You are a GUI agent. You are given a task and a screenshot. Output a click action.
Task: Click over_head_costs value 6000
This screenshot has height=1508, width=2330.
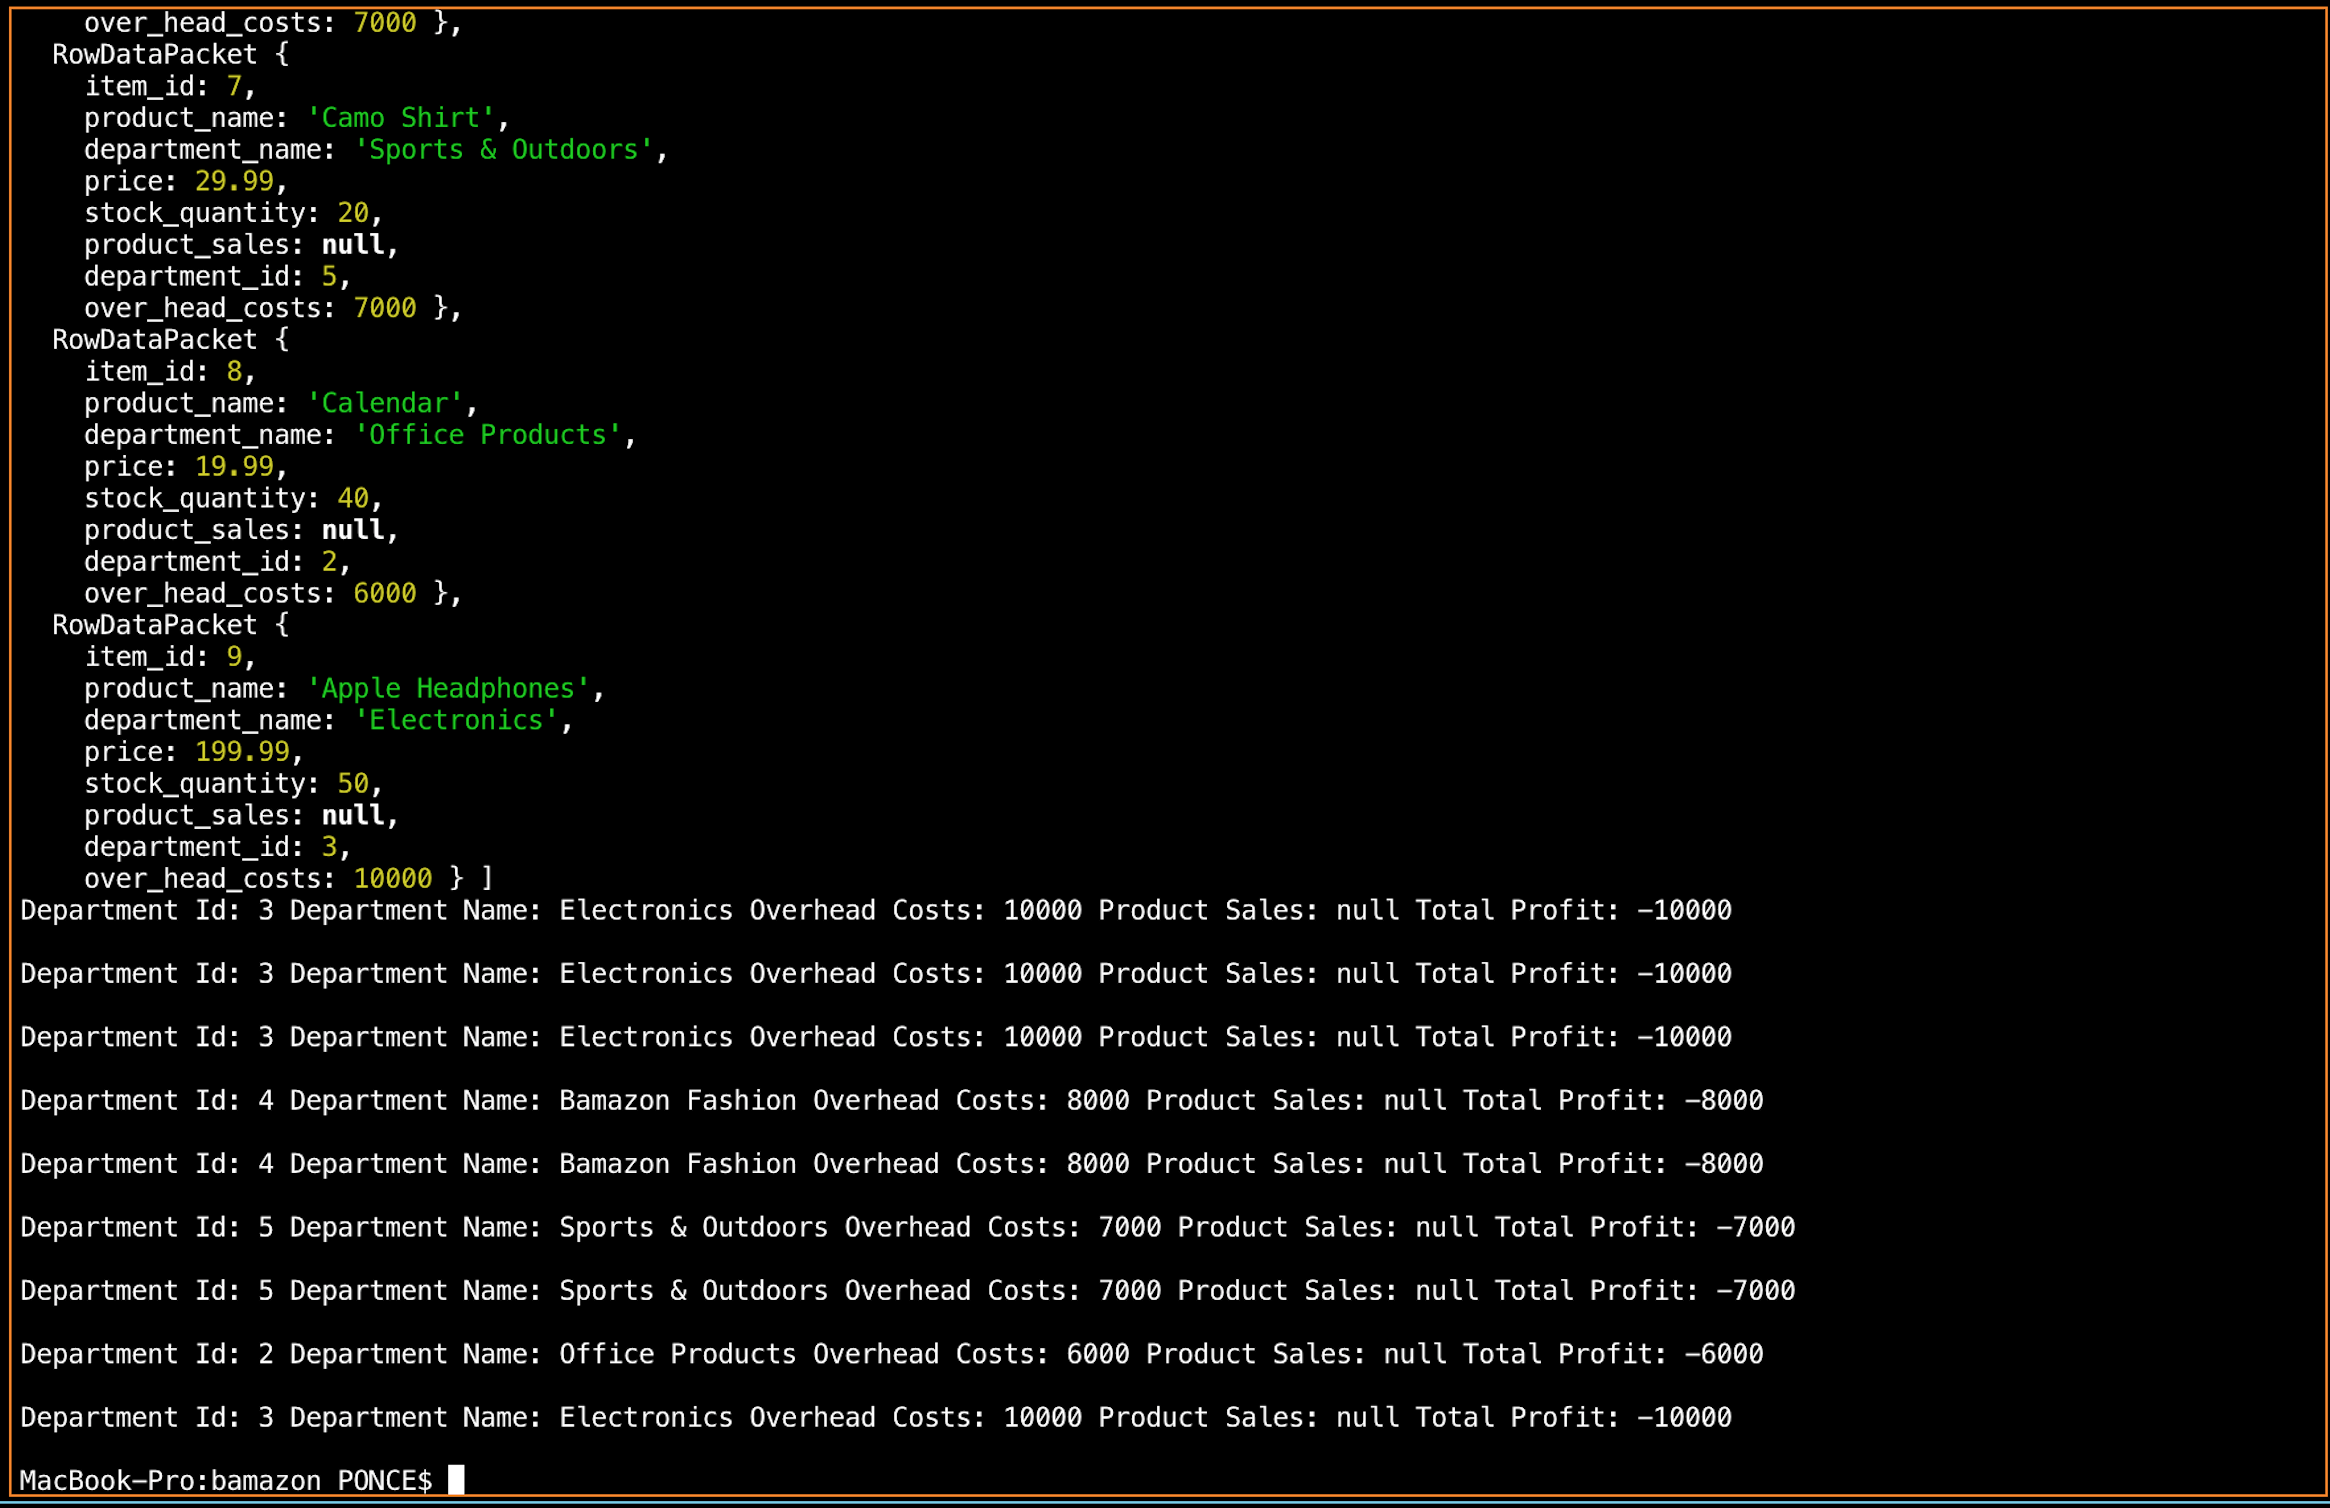(x=385, y=593)
